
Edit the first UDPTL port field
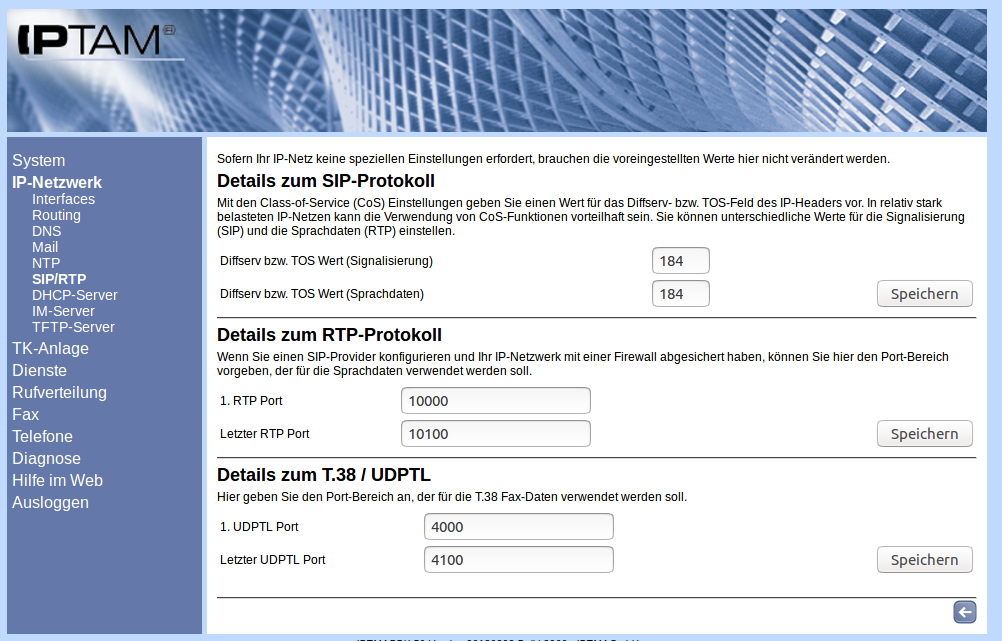click(518, 527)
